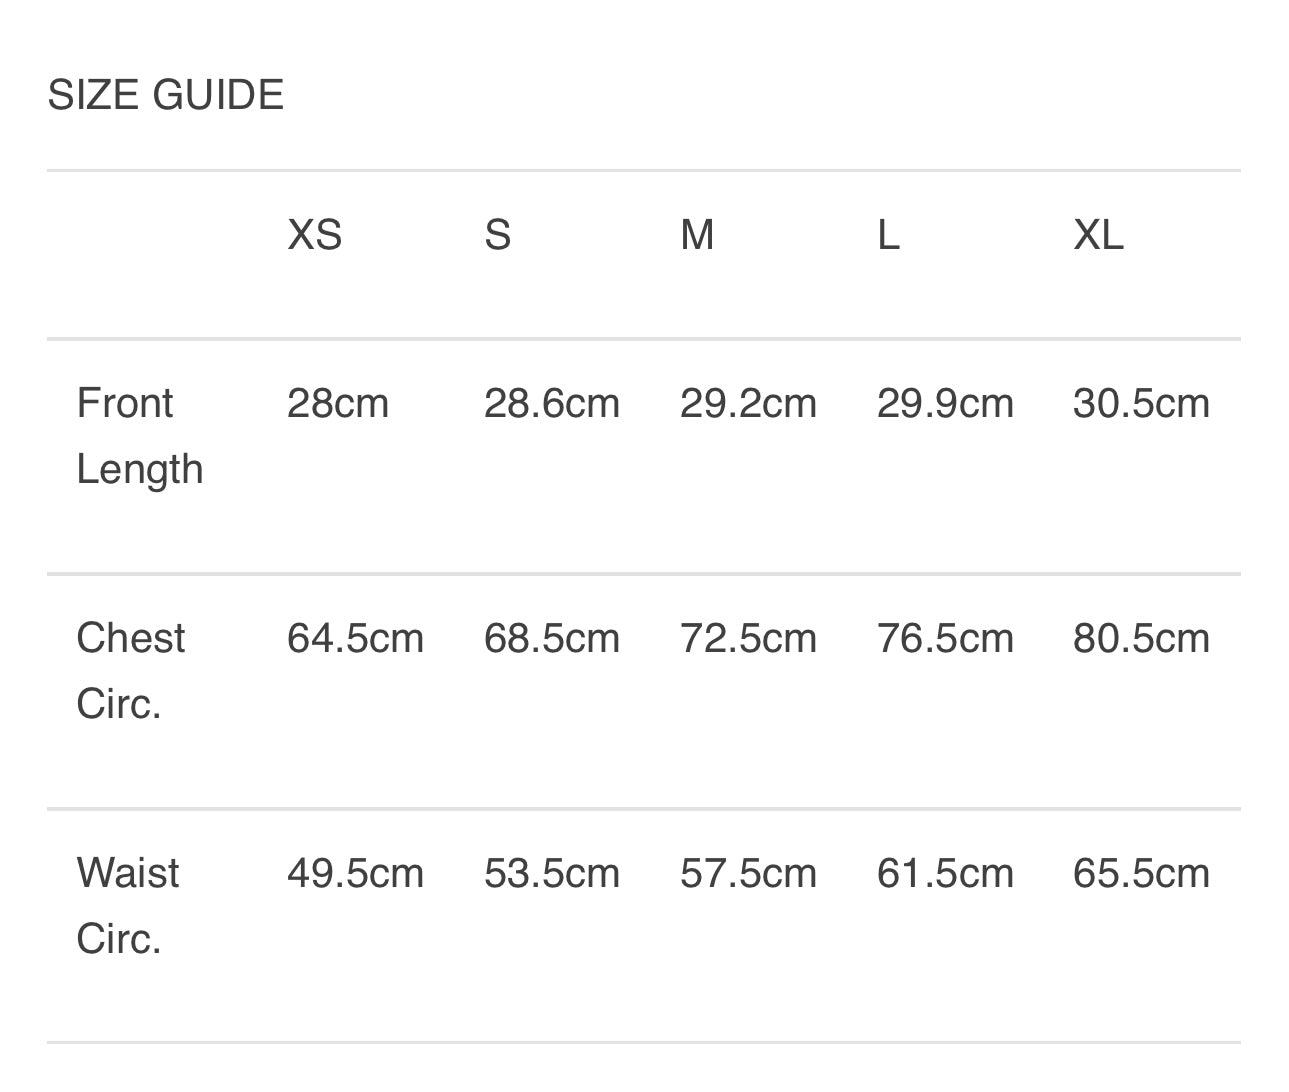Click the 53.5cm waist circumference value
Viewport: 1289px width, 1092px height.
click(x=552, y=873)
